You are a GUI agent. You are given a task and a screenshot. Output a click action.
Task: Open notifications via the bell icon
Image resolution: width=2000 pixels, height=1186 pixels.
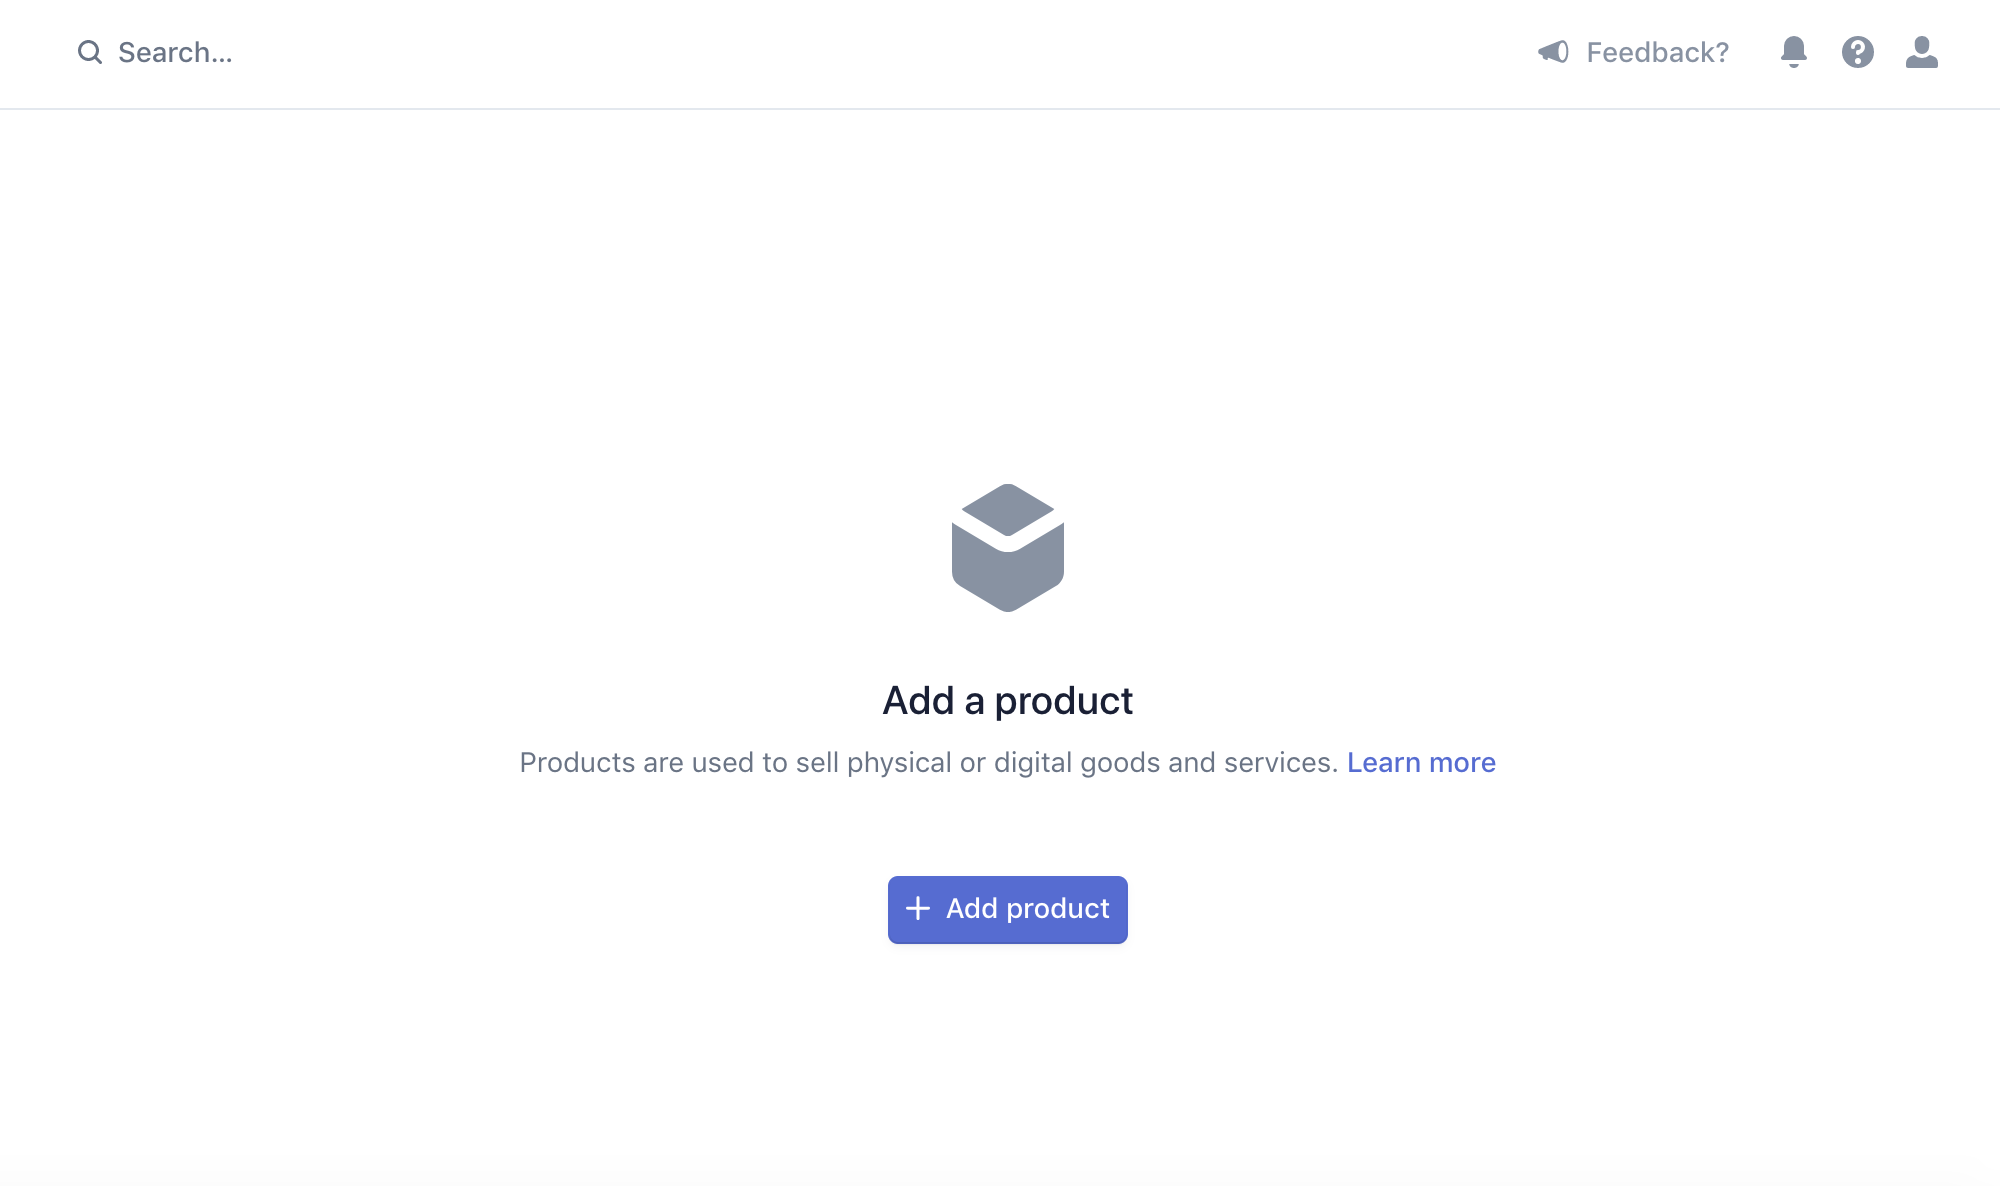pyautogui.click(x=1794, y=52)
